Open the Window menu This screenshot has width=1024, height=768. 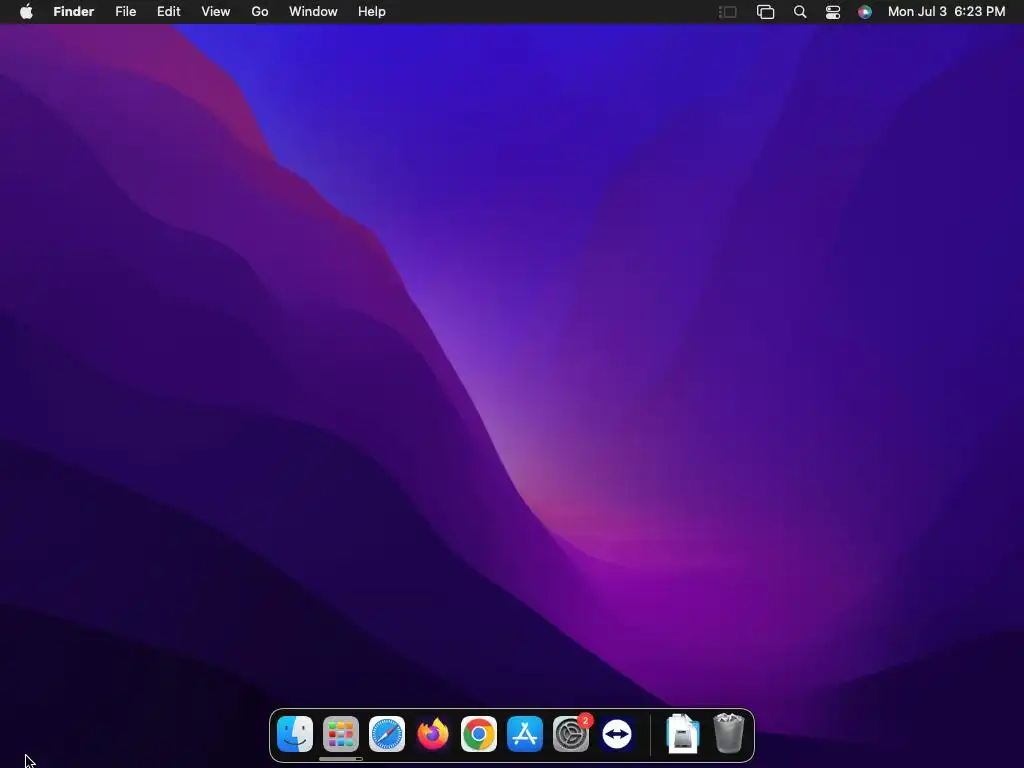[313, 12]
